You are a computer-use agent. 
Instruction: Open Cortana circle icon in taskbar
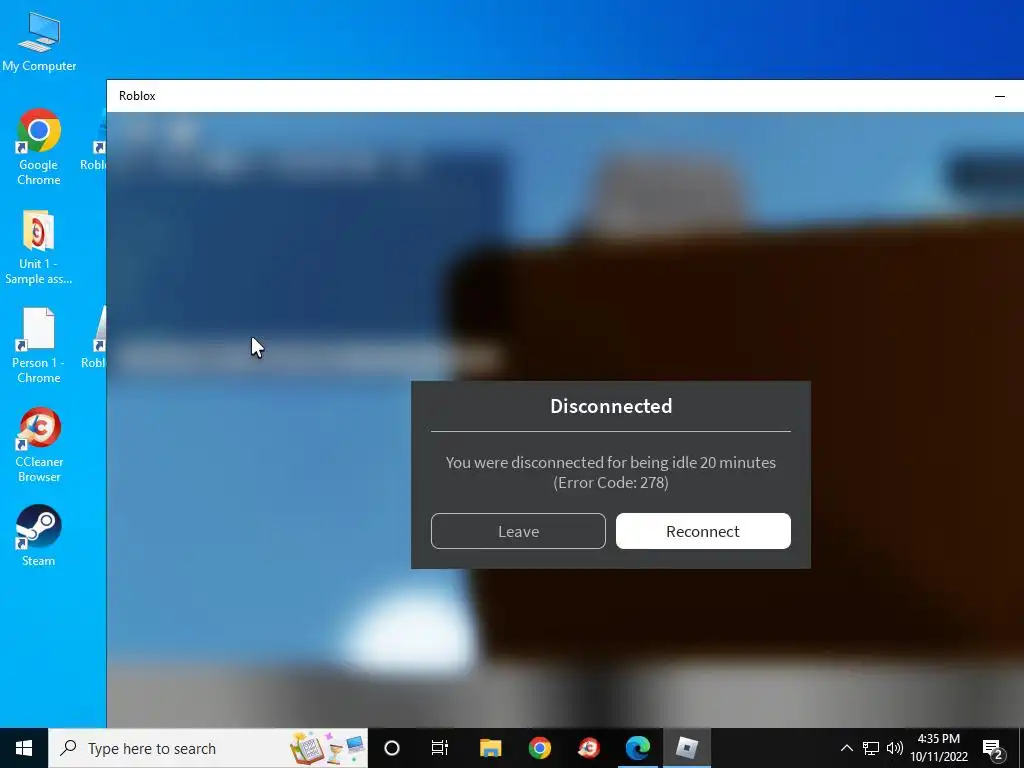(392, 748)
